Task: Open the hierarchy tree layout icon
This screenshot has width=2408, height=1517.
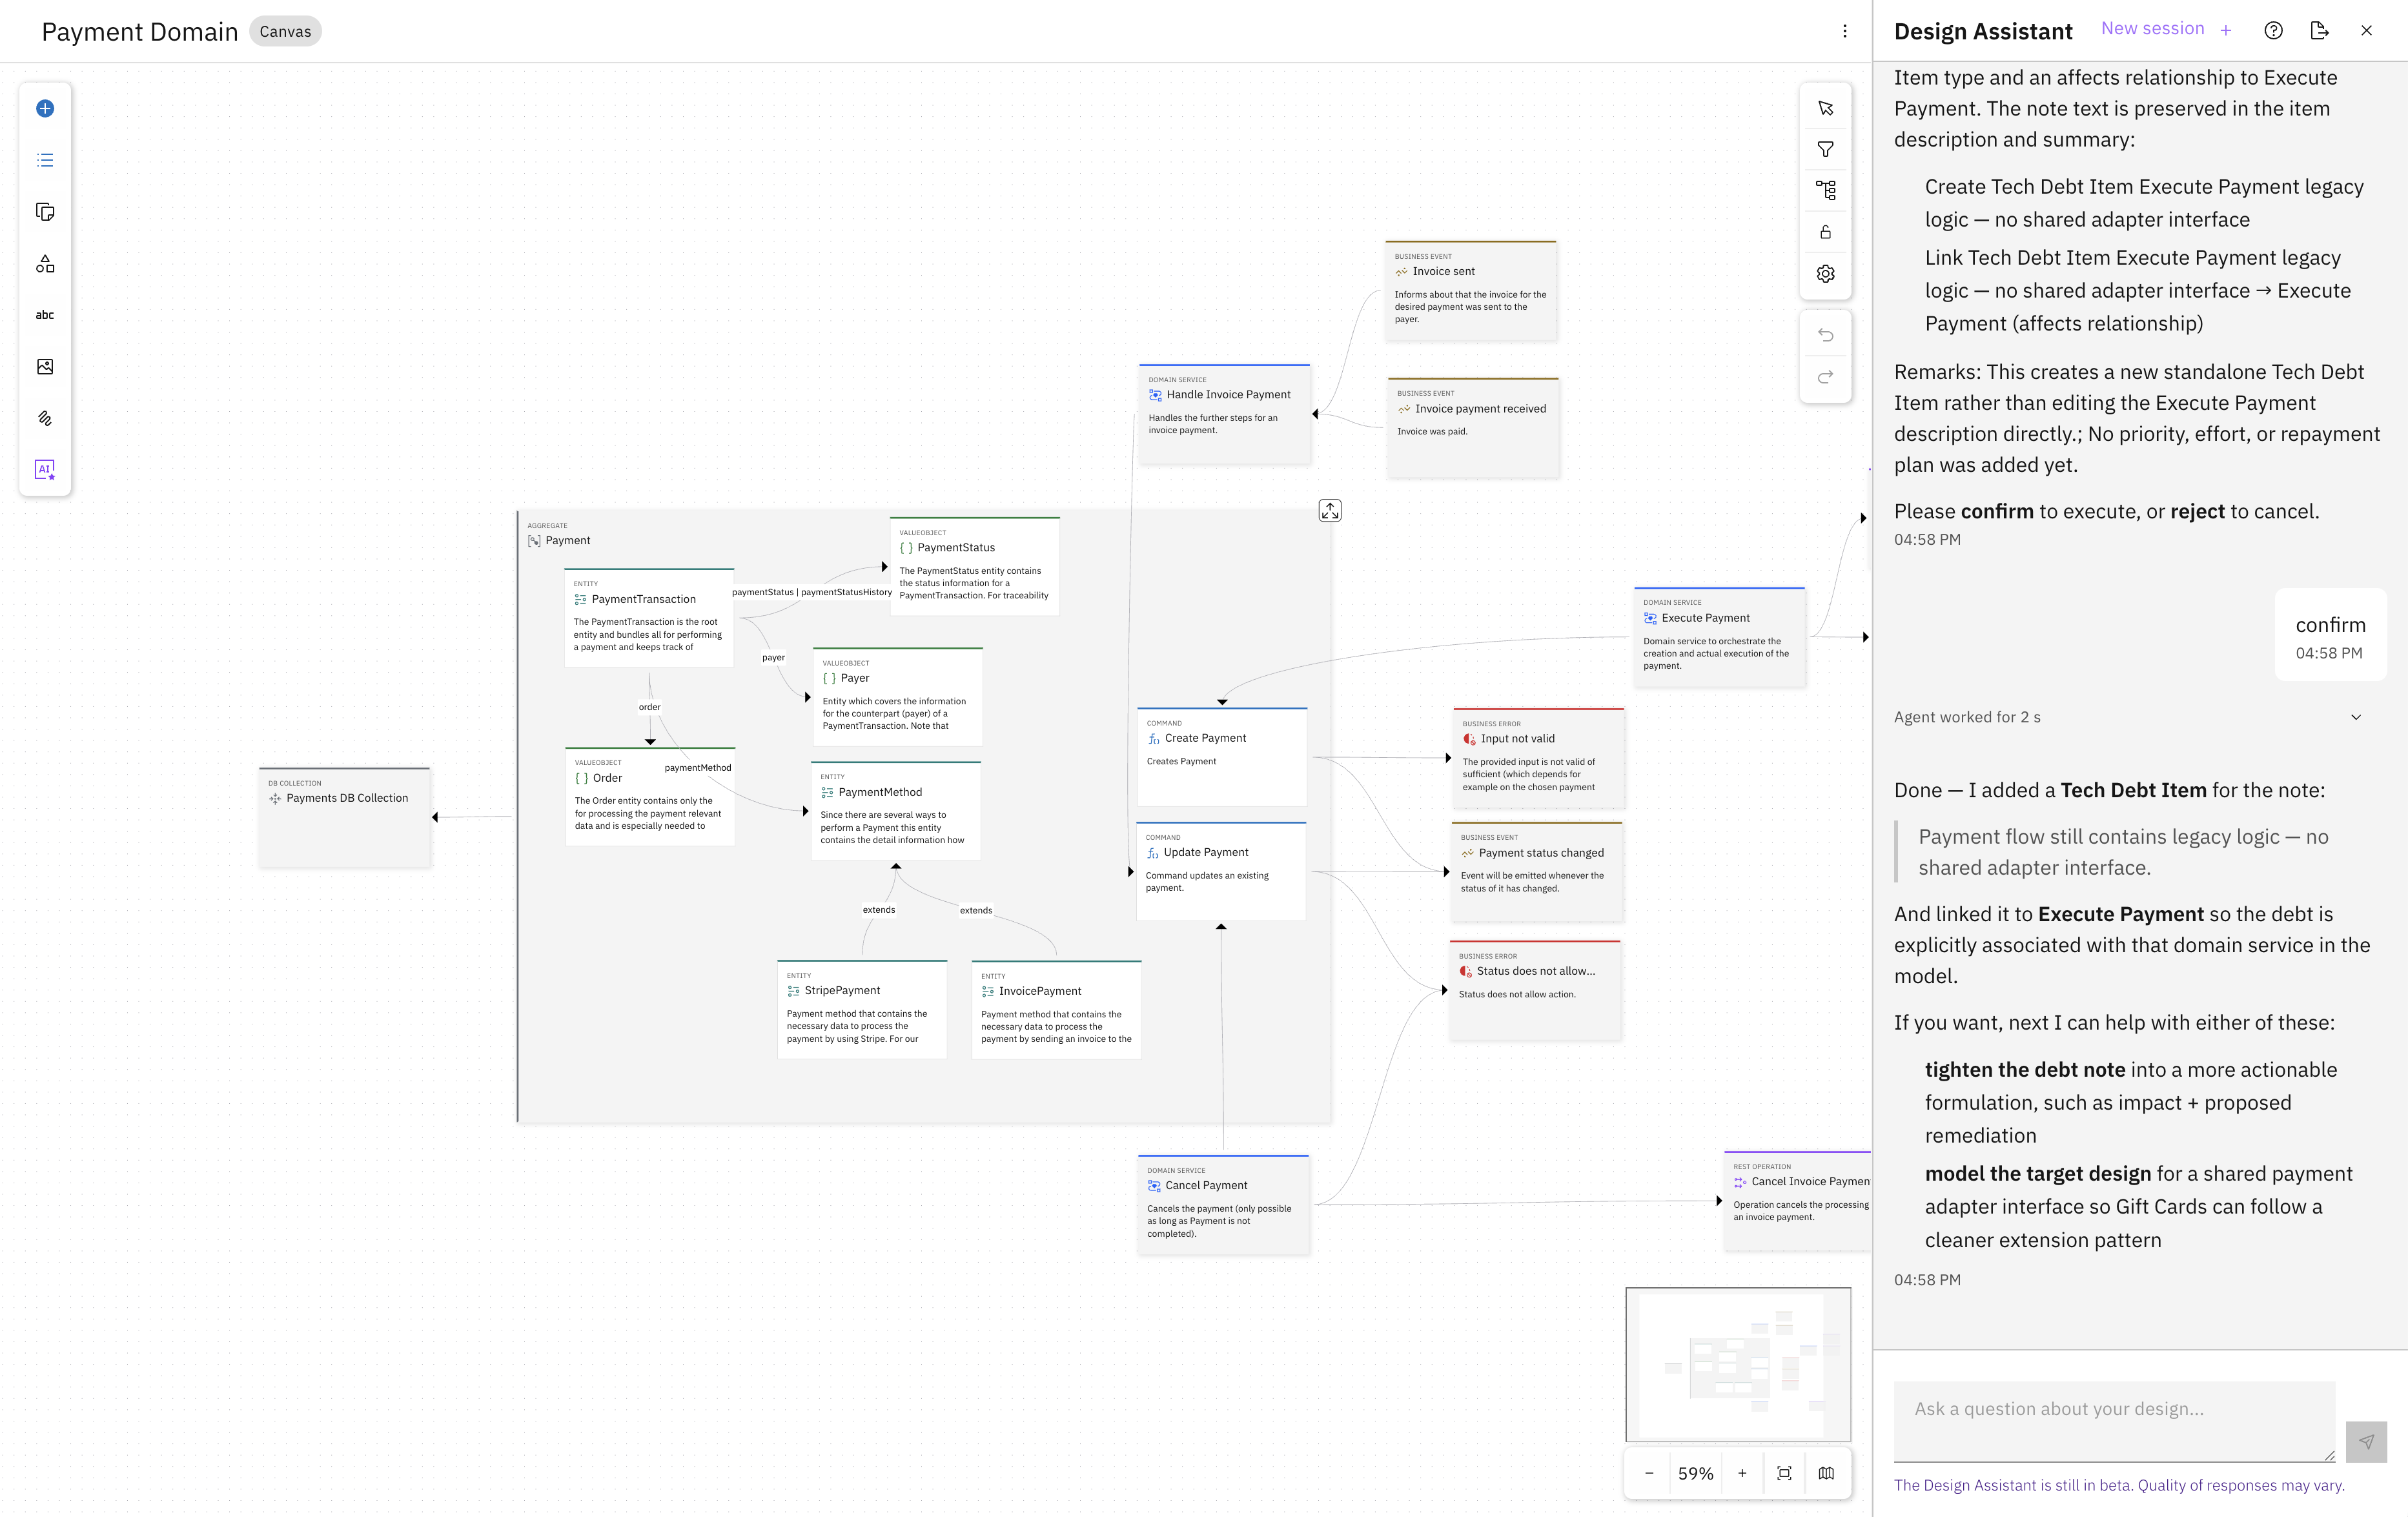Action: pos(1825,190)
